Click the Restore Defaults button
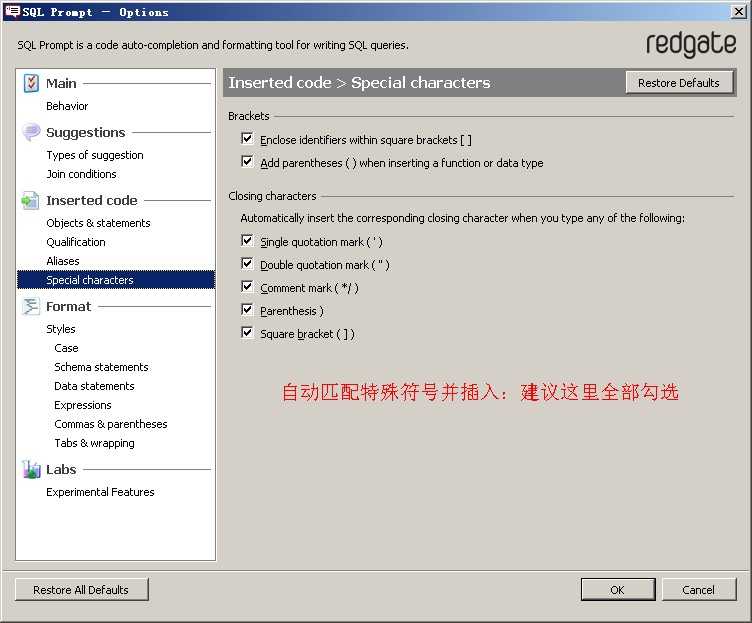 coord(679,82)
